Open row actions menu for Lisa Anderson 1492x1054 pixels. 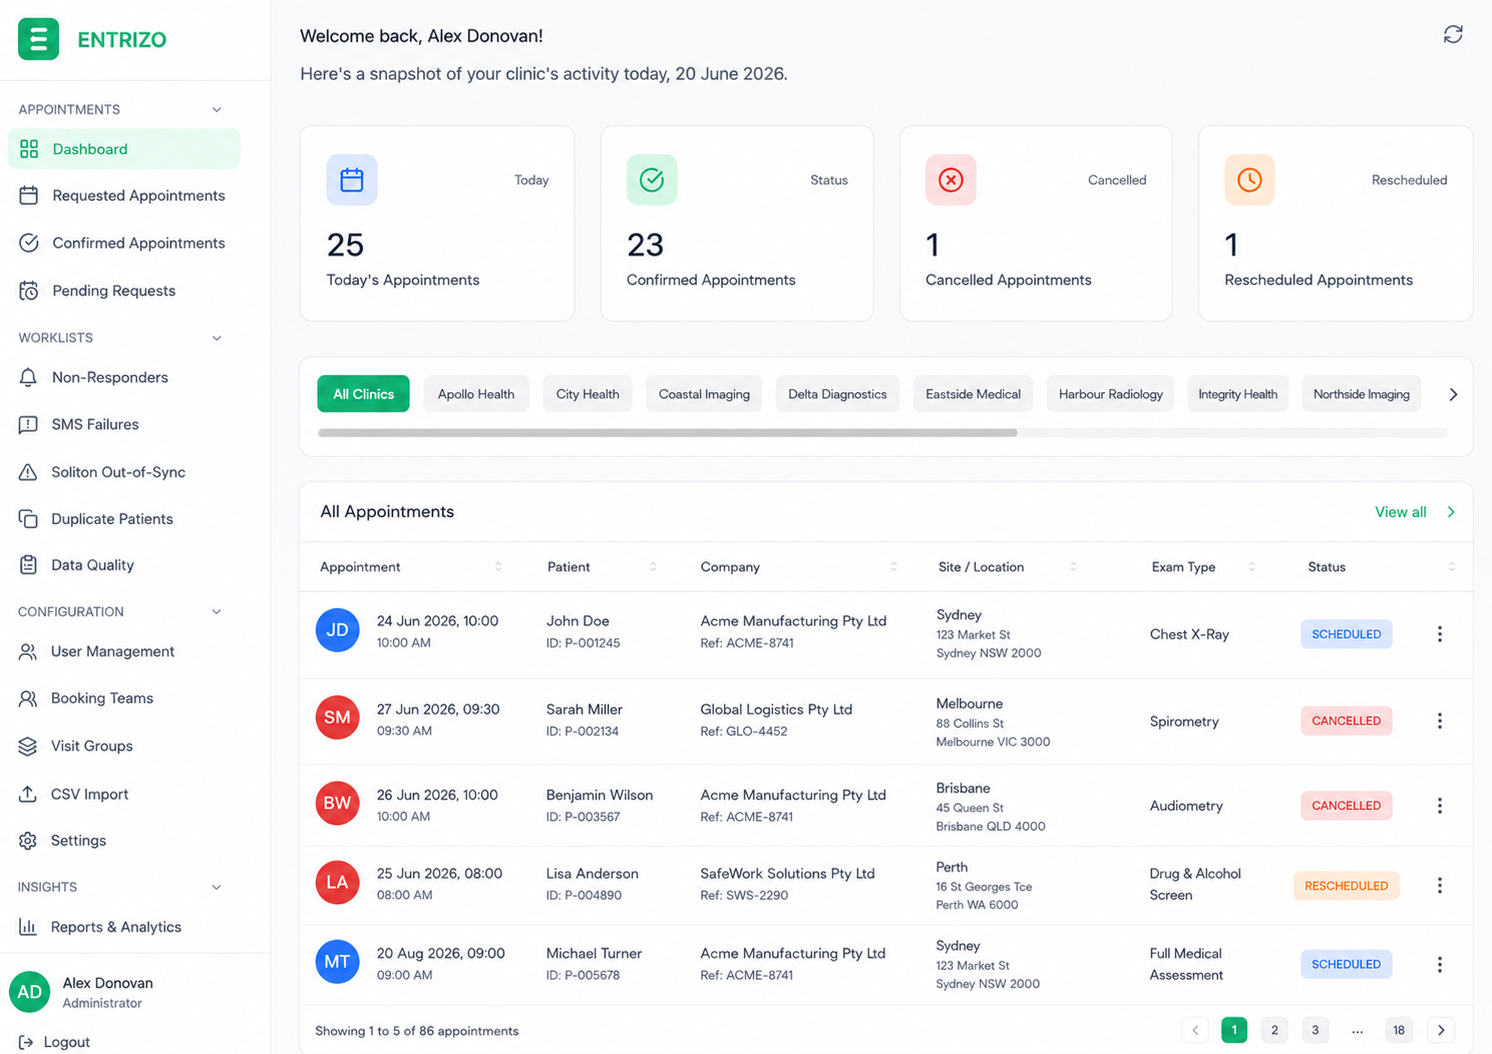[x=1440, y=886]
